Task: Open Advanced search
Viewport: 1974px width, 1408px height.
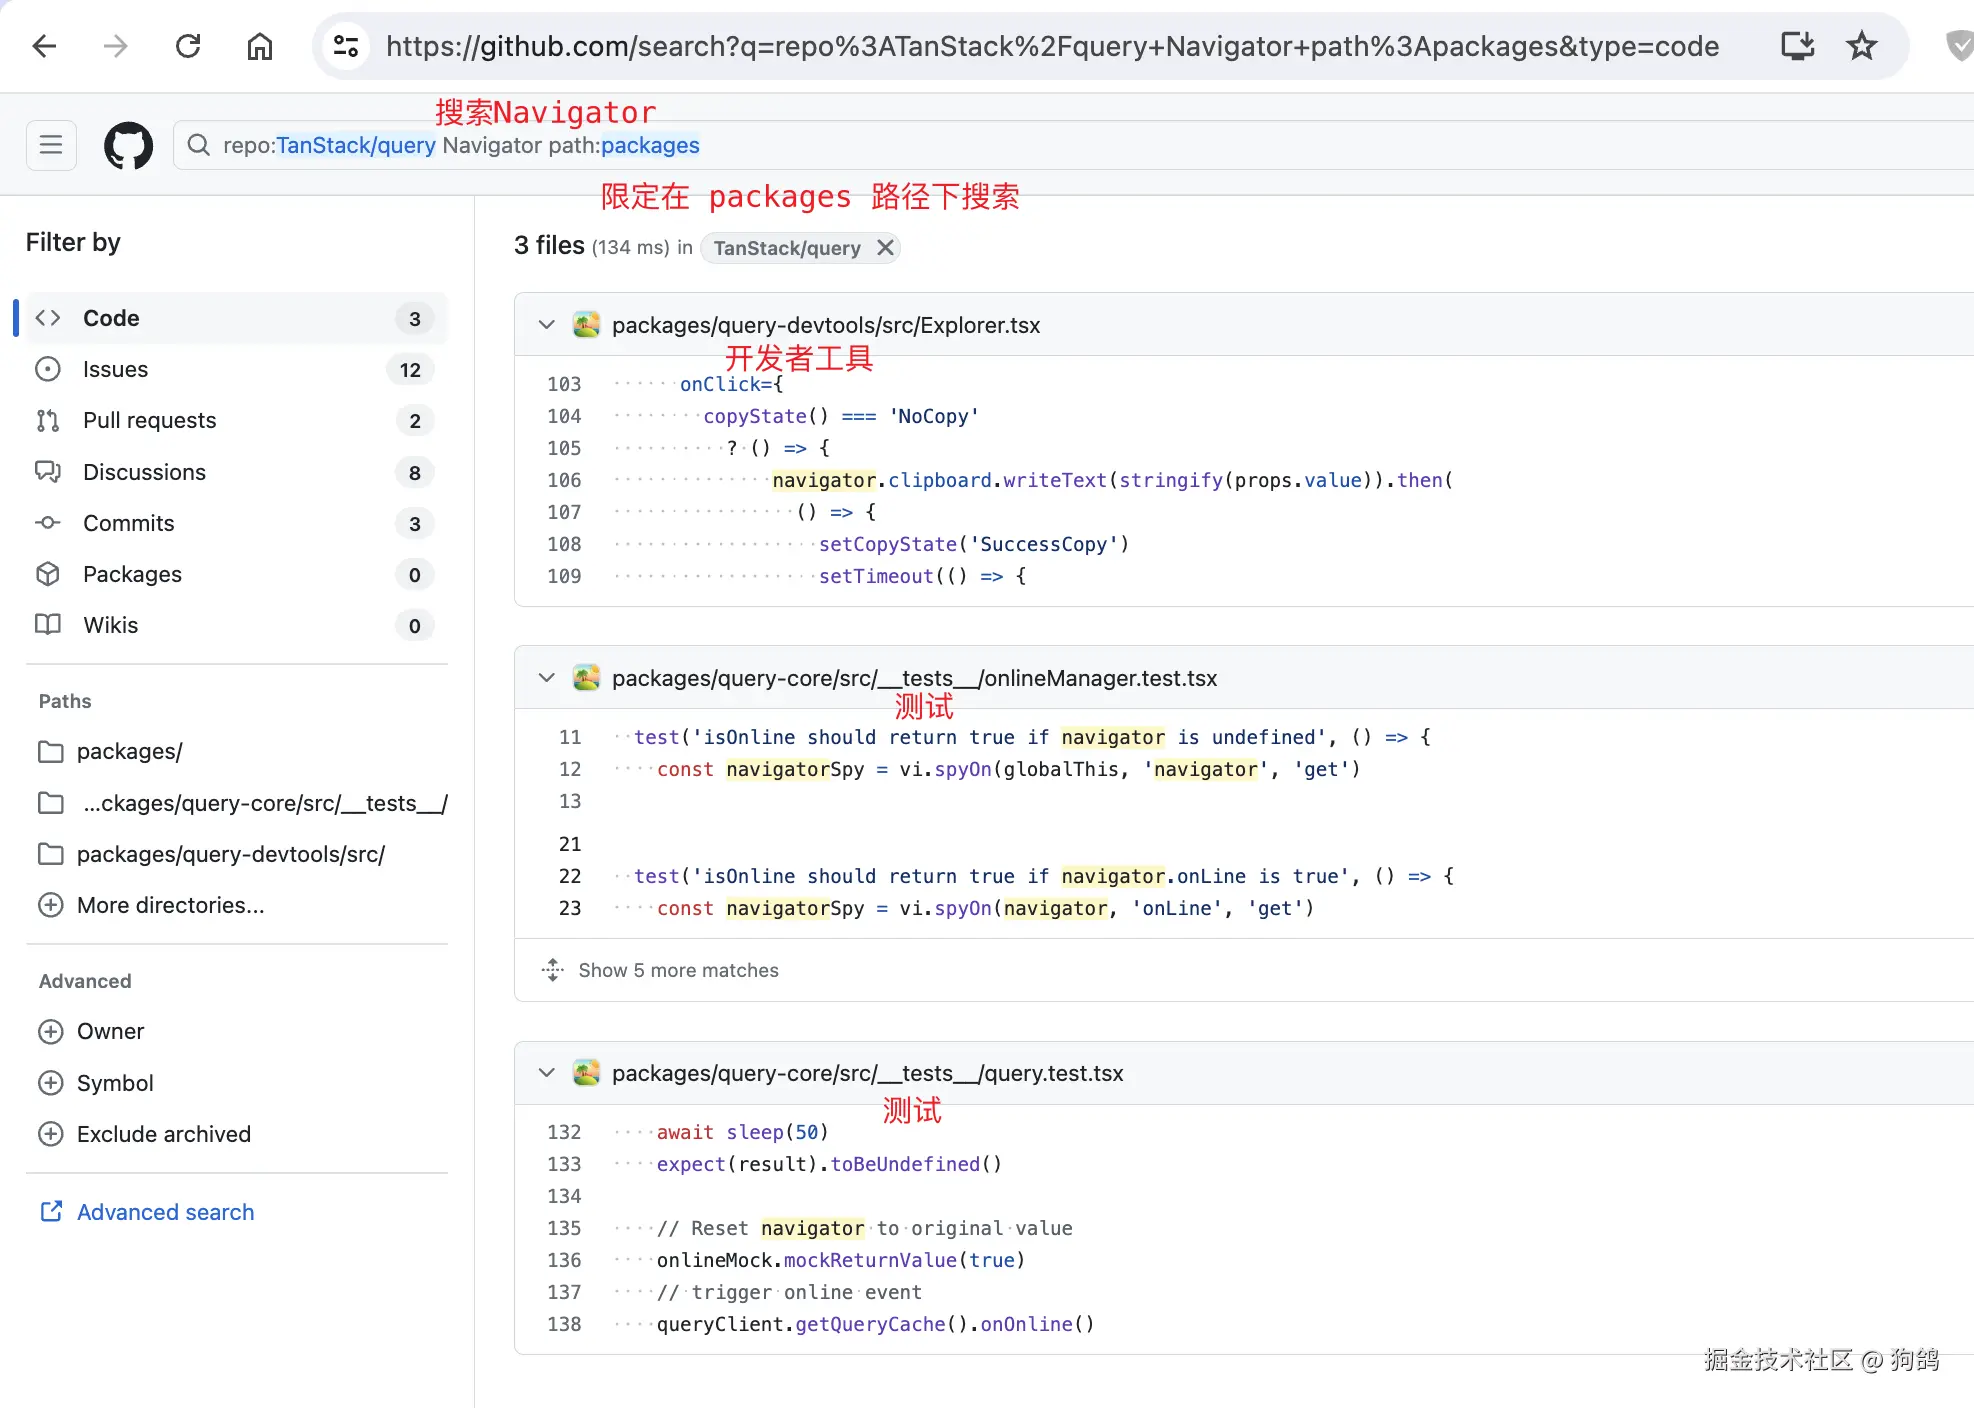Action: coord(165,1212)
